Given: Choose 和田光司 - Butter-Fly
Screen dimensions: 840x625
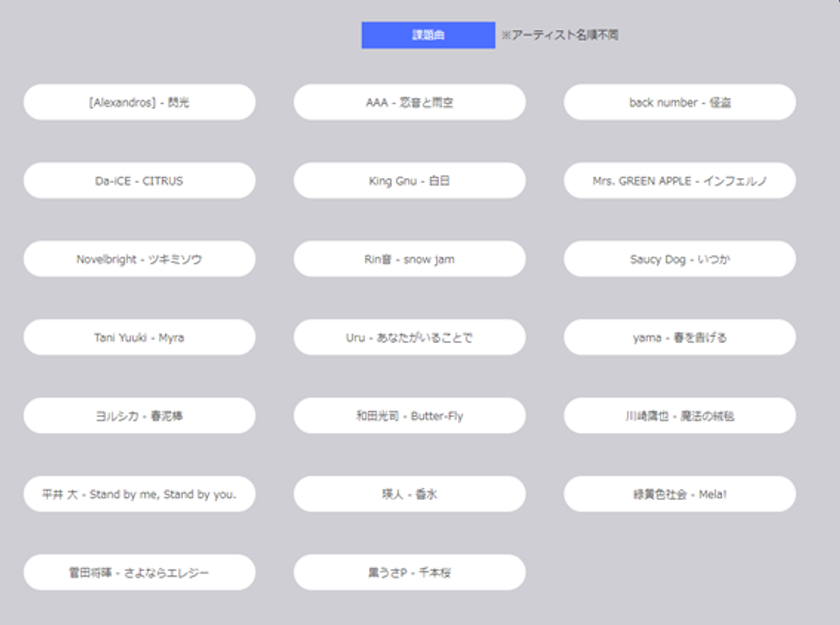Looking at the screenshot, I should pos(409,416).
